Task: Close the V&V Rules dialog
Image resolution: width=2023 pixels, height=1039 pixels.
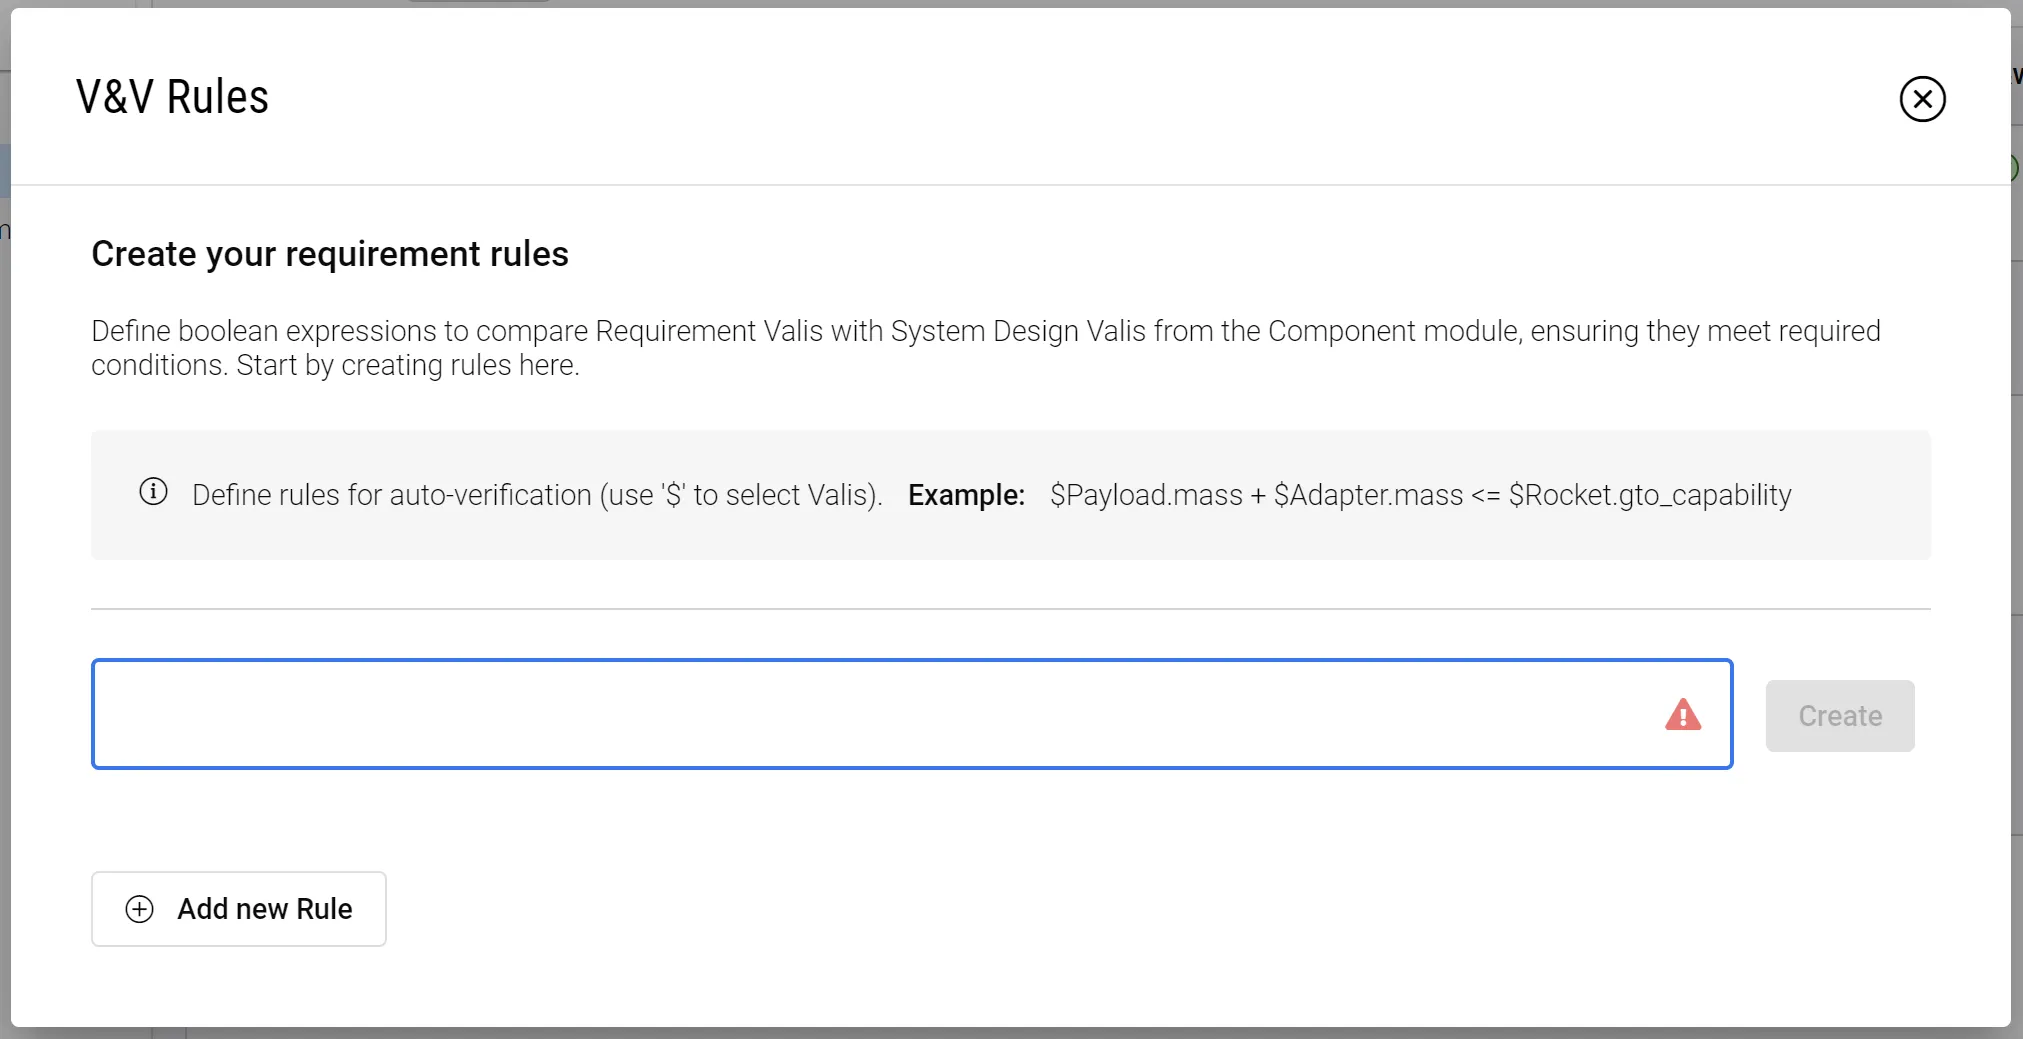Action: tap(1922, 99)
